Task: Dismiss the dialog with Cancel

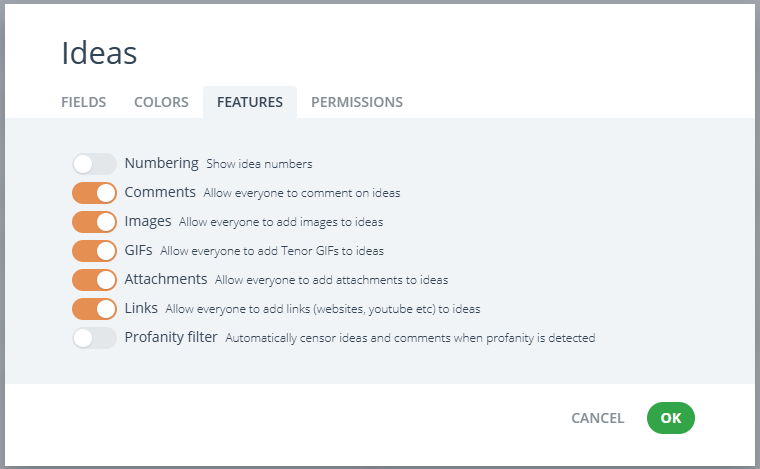Action: [x=598, y=418]
